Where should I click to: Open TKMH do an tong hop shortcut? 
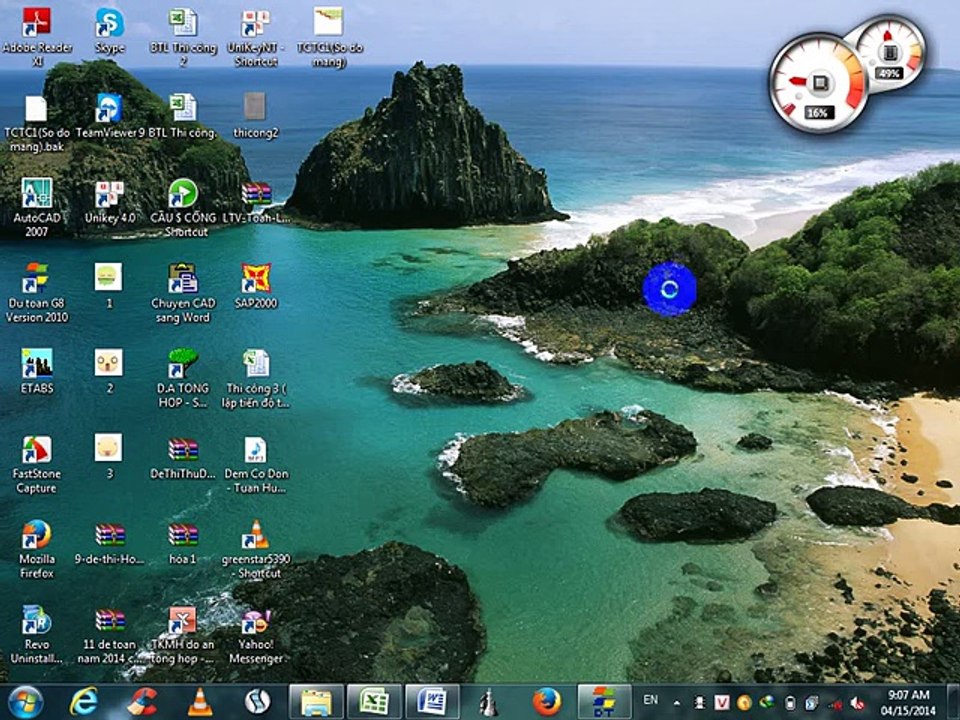(183, 620)
